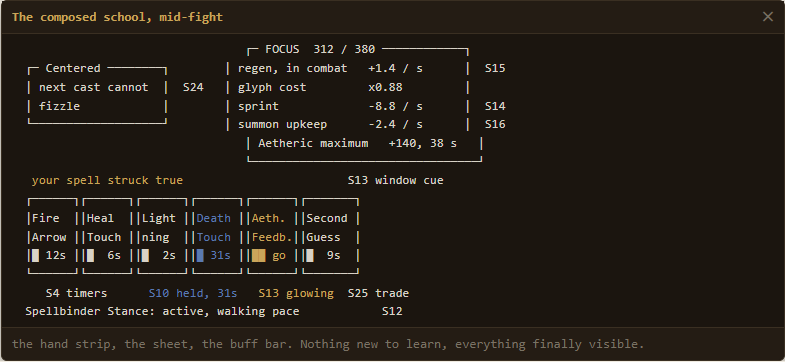This screenshot has height=362, width=785.
Task: Click the '+140, 38 s' Aetheric value
Action: pos(423,143)
